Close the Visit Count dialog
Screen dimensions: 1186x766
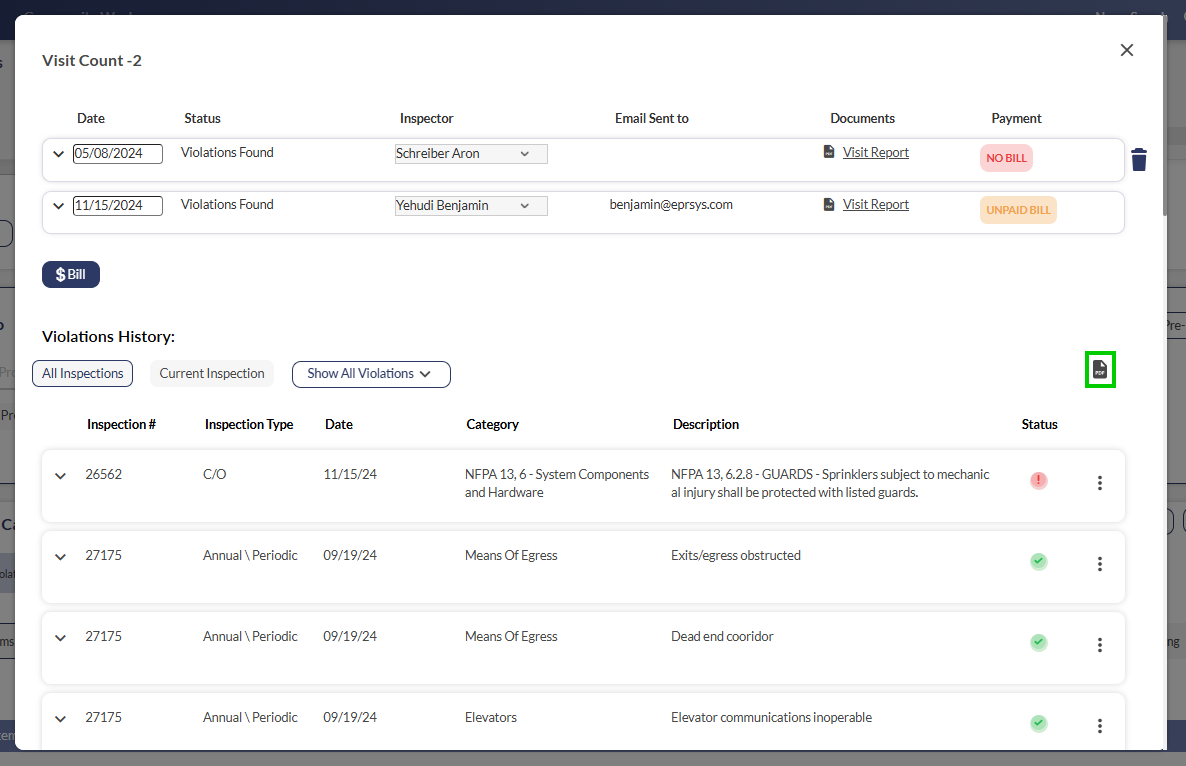pos(1127,50)
